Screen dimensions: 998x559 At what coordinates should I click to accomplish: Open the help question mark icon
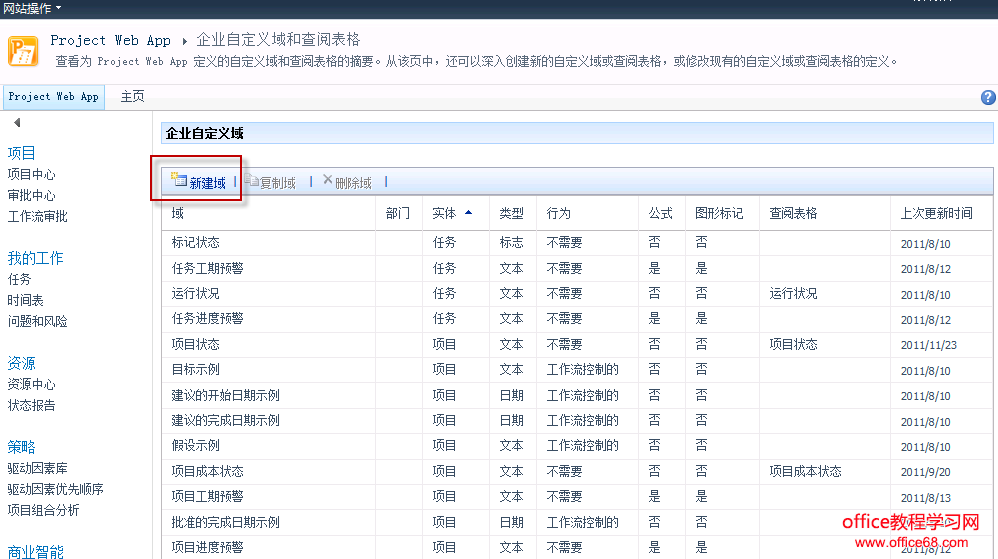[x=988, y=97]
